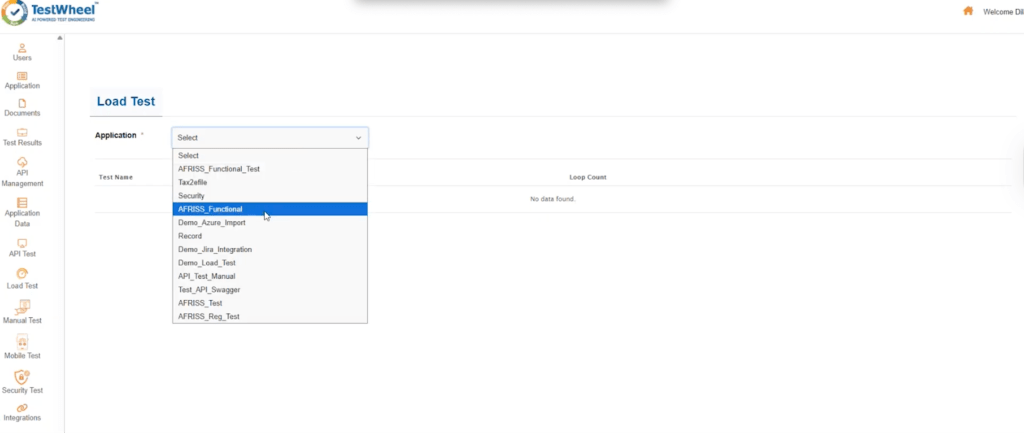Click the home icon in header
The width and height of the screenshot is (1024, 433).
coord(967,11)
